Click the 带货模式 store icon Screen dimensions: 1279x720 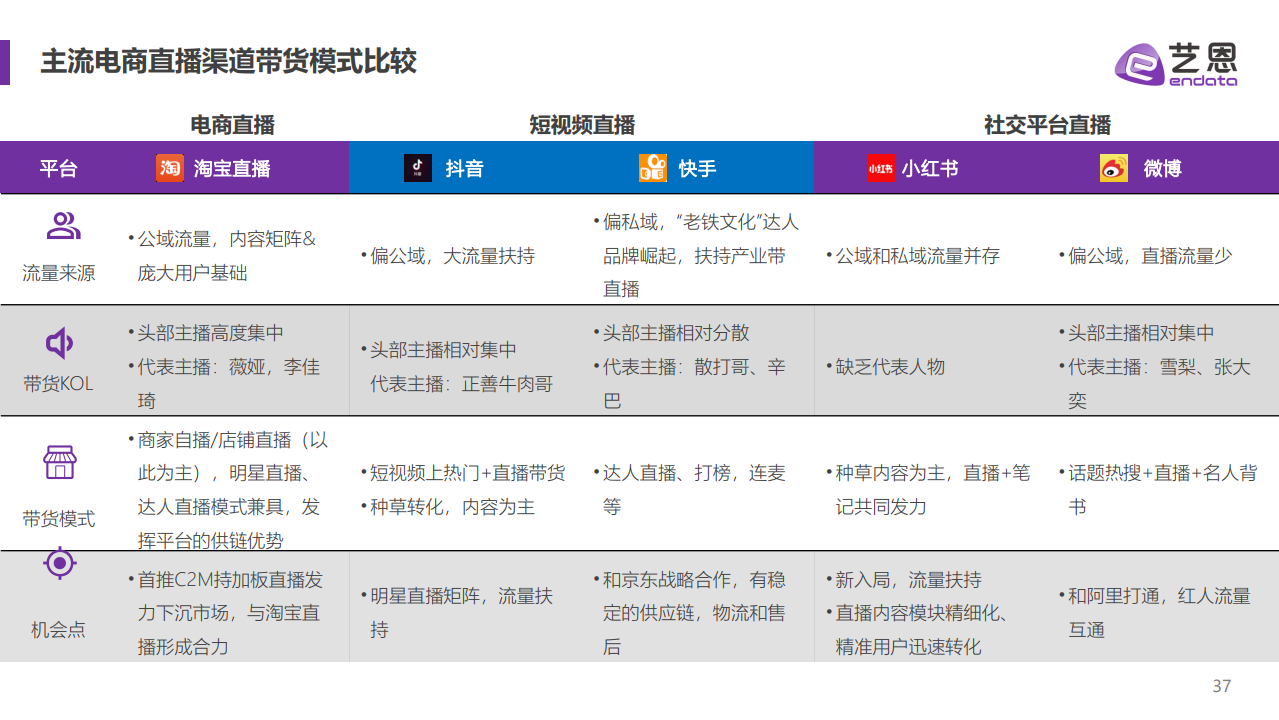tap(60, 462)
